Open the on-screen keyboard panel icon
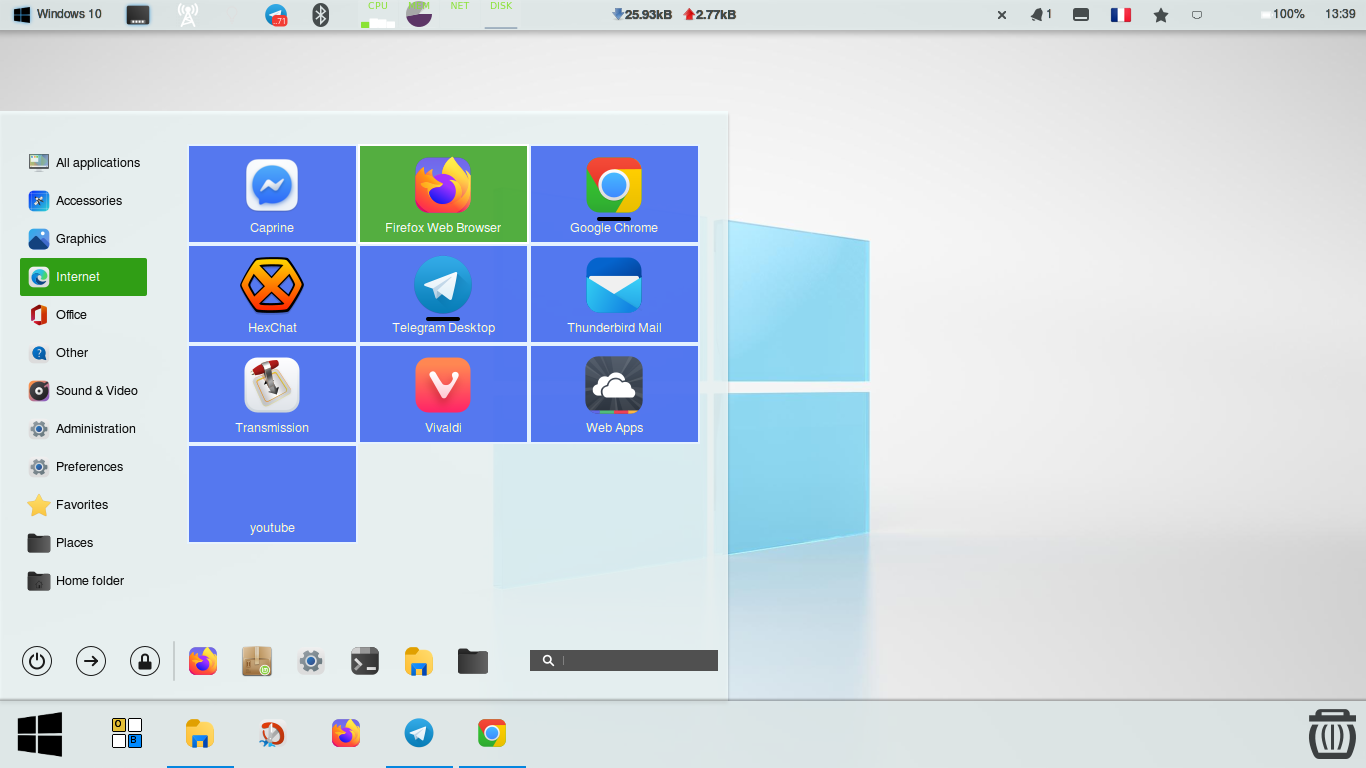Screen dimensions: 1366x768 point(138,15)
